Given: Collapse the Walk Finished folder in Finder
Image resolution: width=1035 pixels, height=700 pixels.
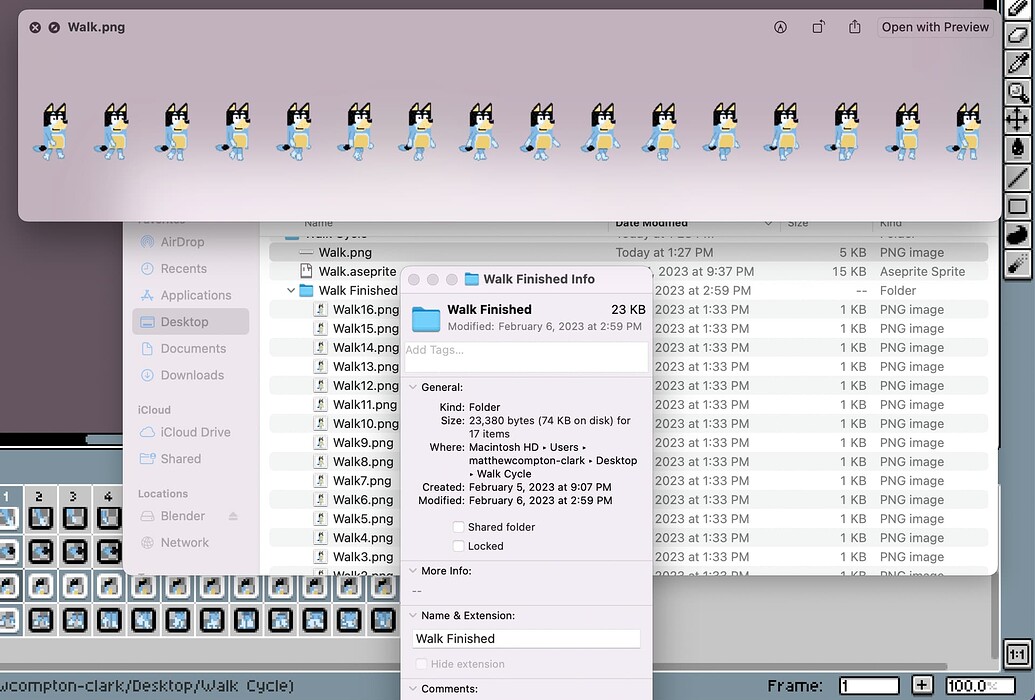Looking at the screenshot, I should tap(293, 290).
